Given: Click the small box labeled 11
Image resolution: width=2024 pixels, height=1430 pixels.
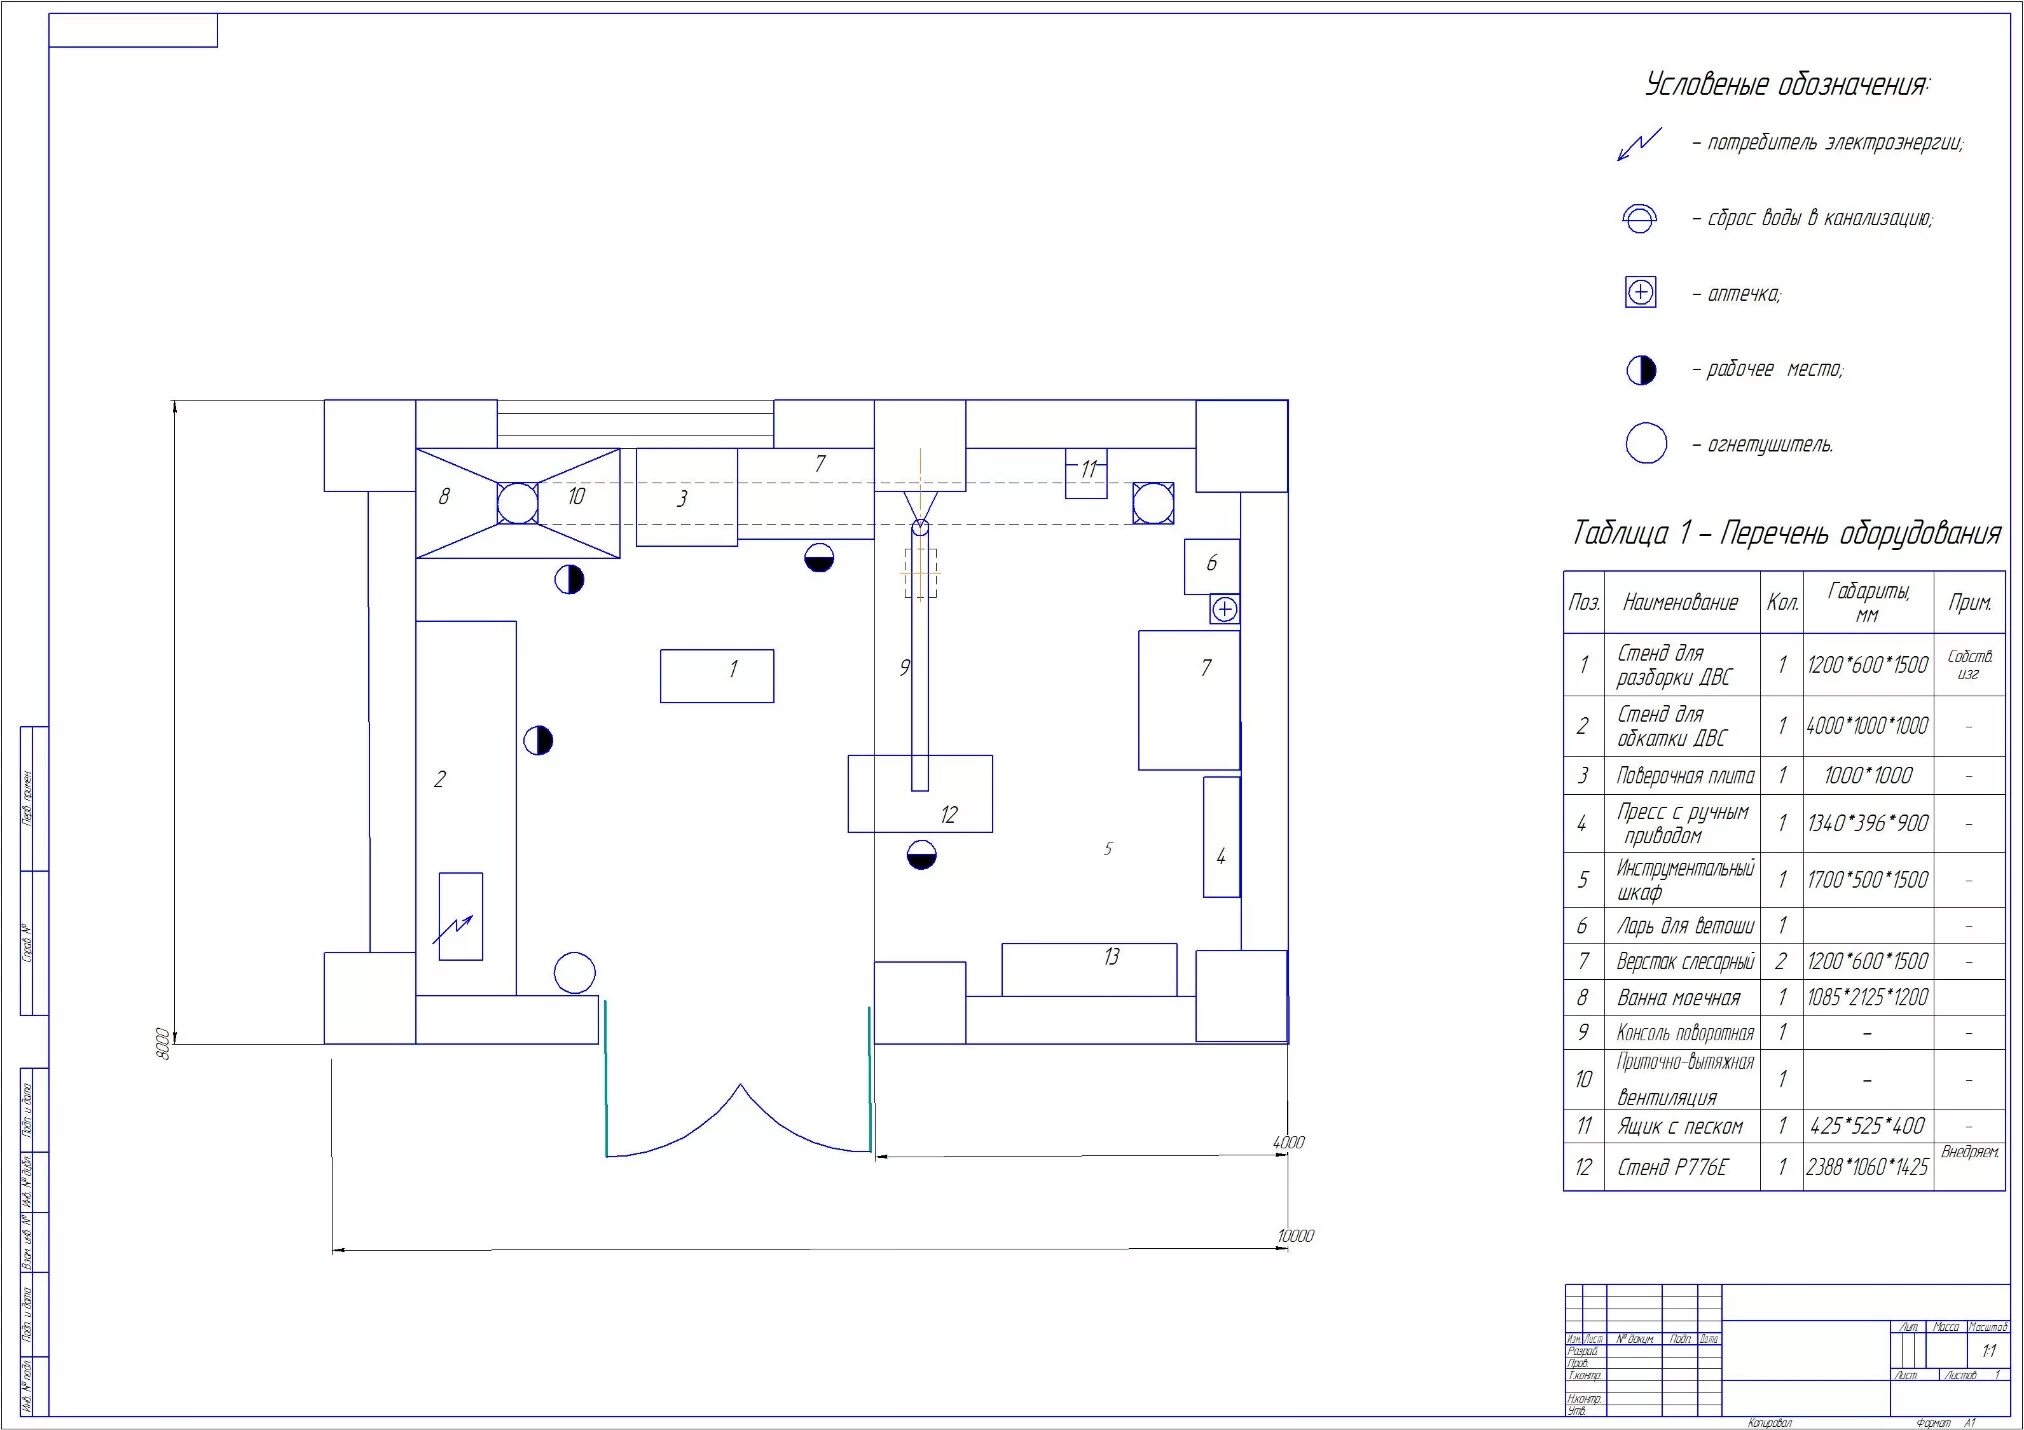Looking at the screenshot, I should click(x=1086, y=474).
